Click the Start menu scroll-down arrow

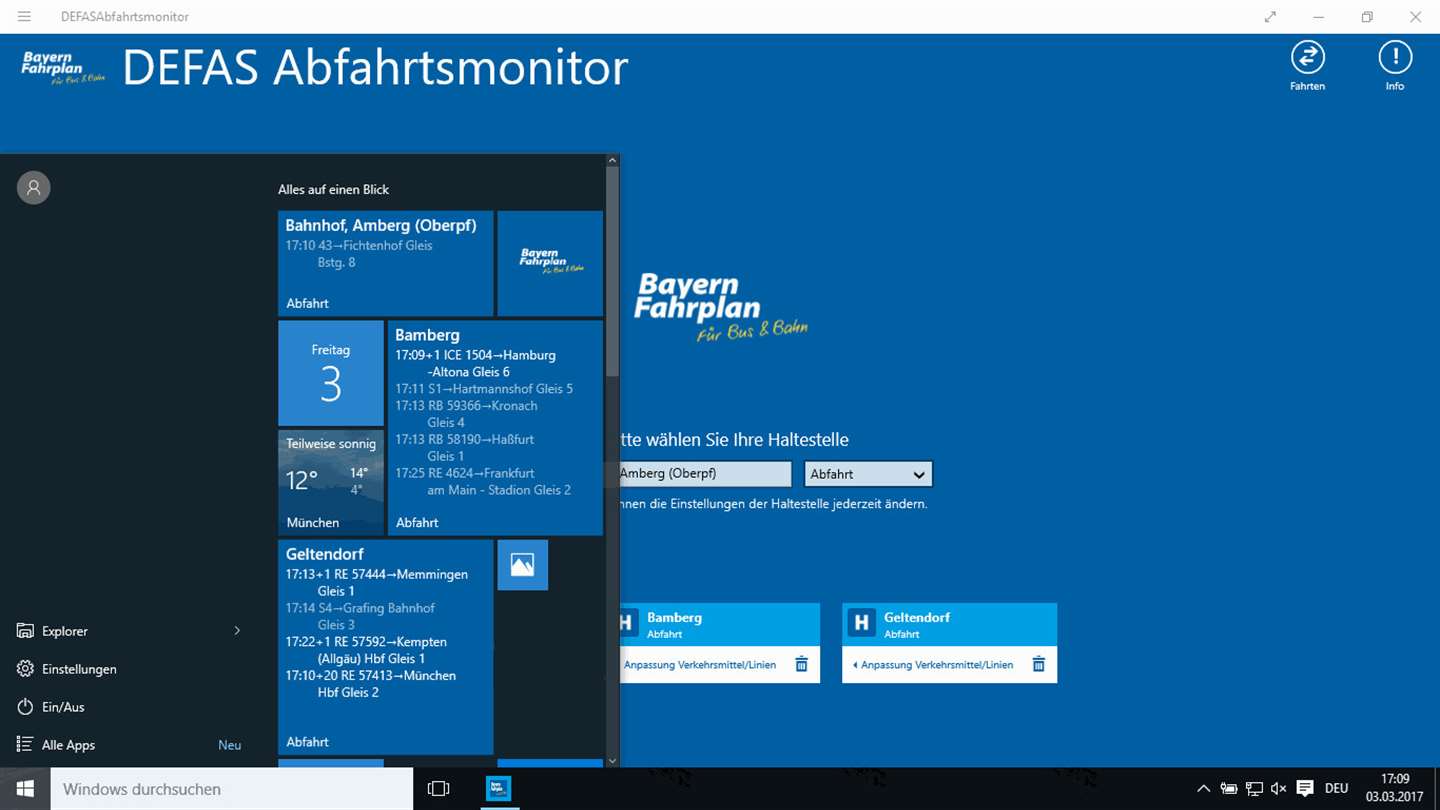(x=612, y=761)
